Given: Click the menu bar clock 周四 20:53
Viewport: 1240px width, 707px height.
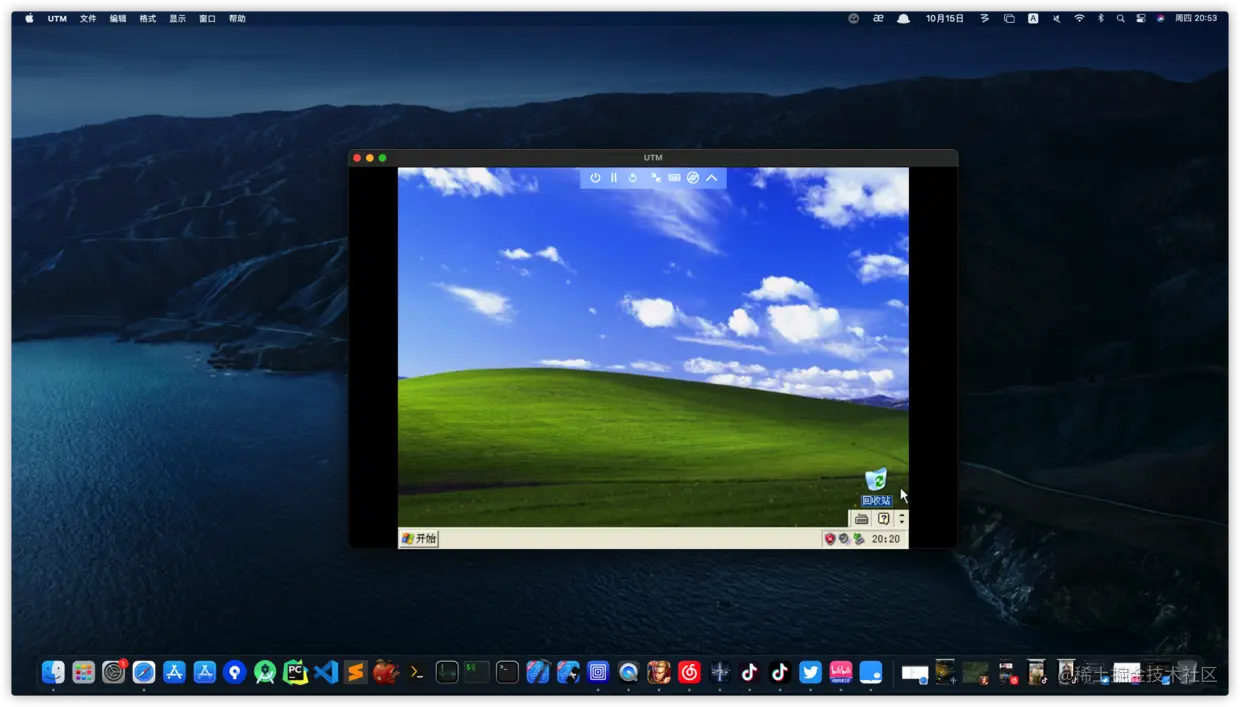Looking at the screenshot, I should (1196, 18).
